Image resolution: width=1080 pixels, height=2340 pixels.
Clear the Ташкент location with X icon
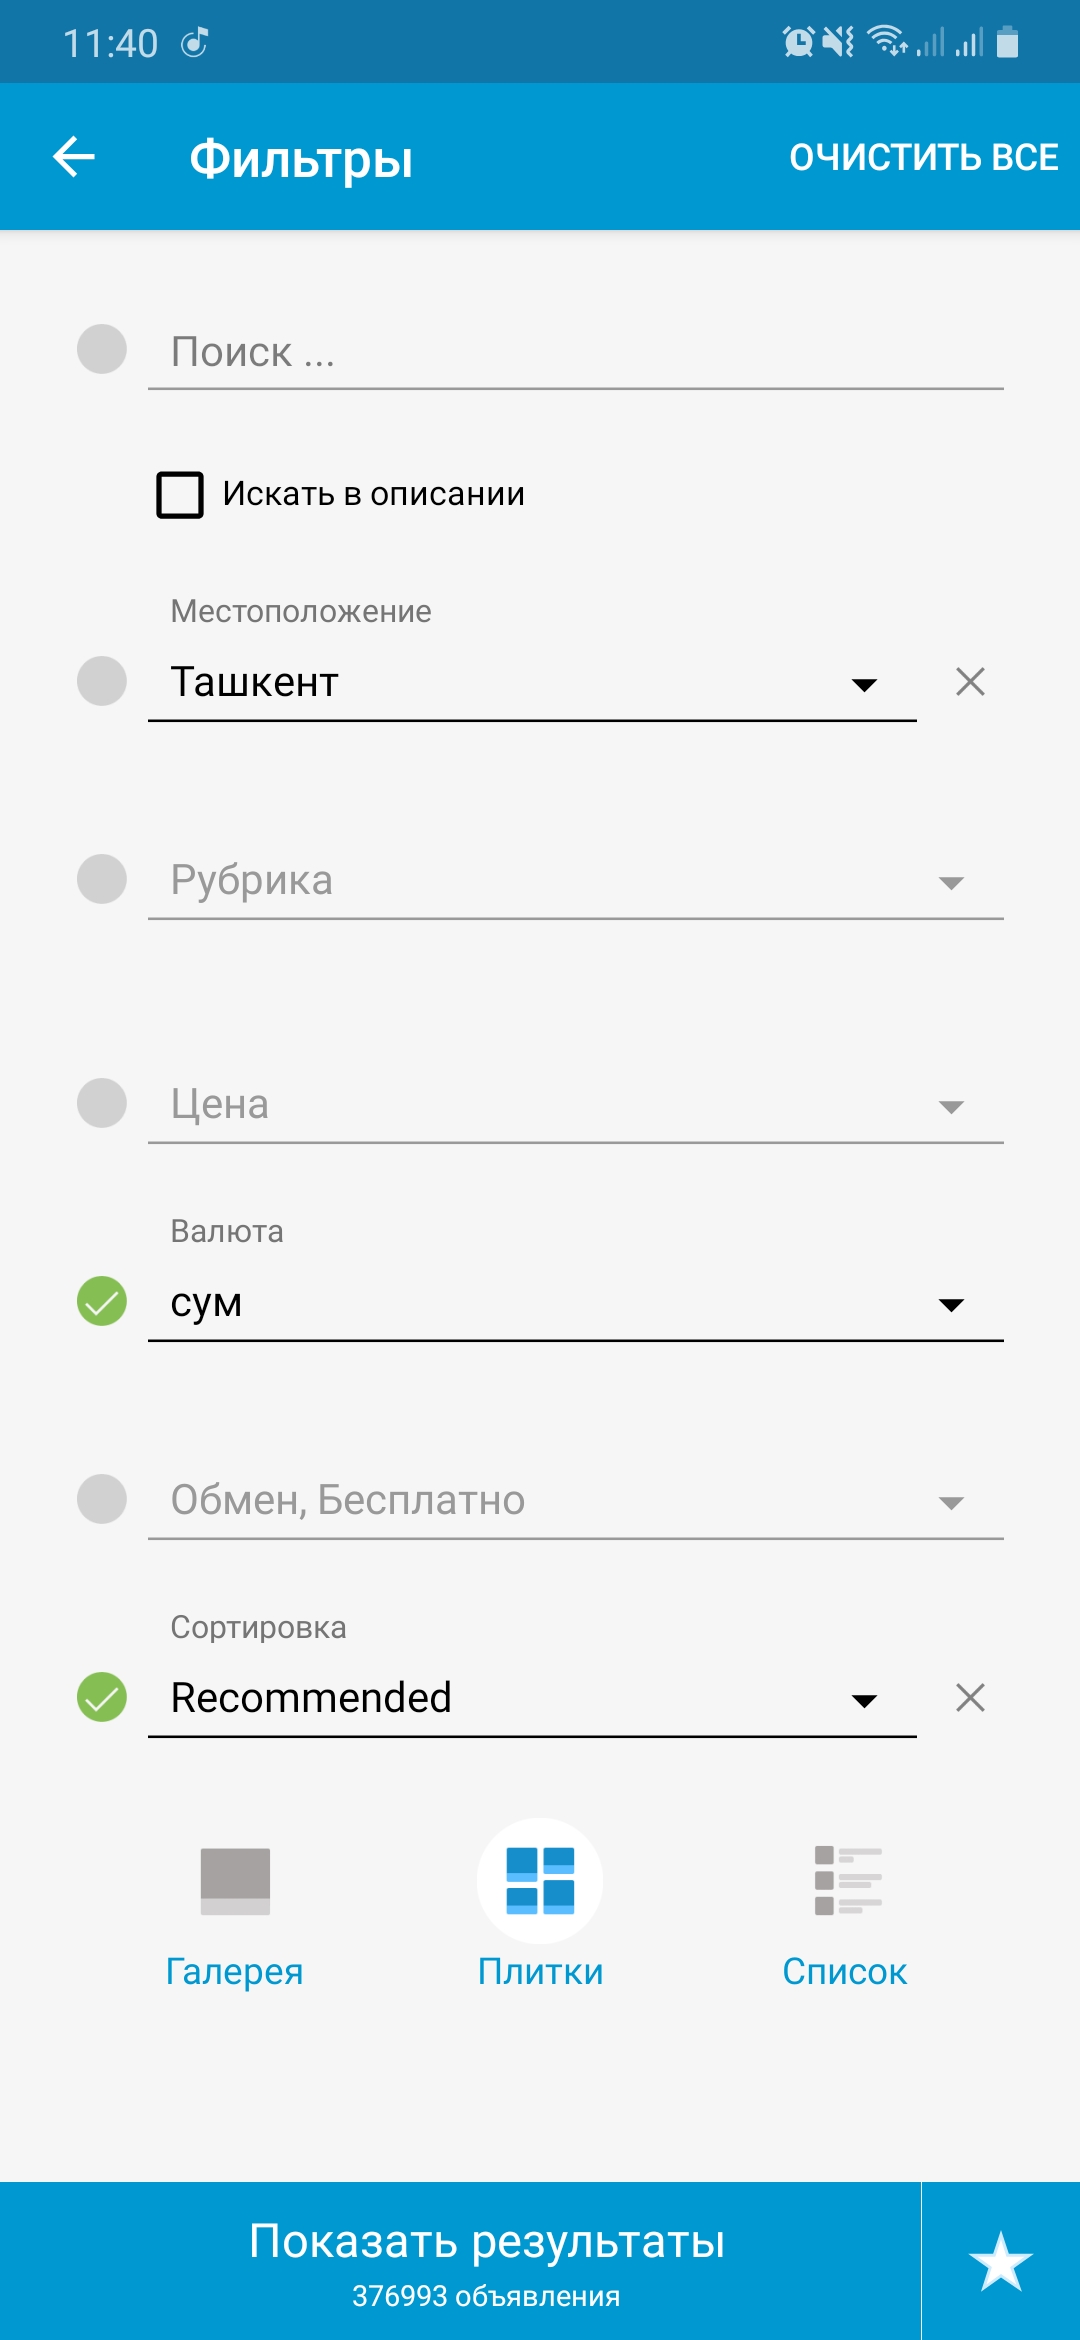(970, 682)
